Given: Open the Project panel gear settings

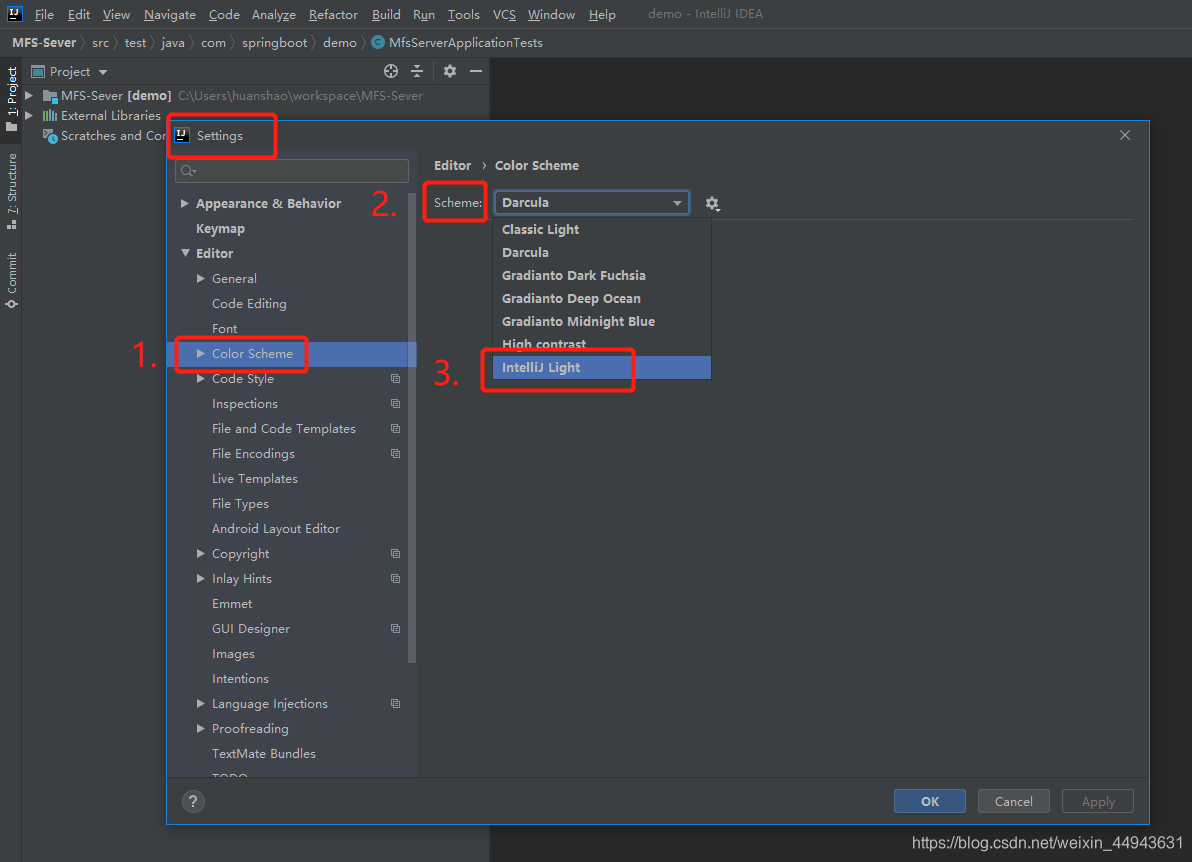Looking at the screenshot, I should (450, 71).
